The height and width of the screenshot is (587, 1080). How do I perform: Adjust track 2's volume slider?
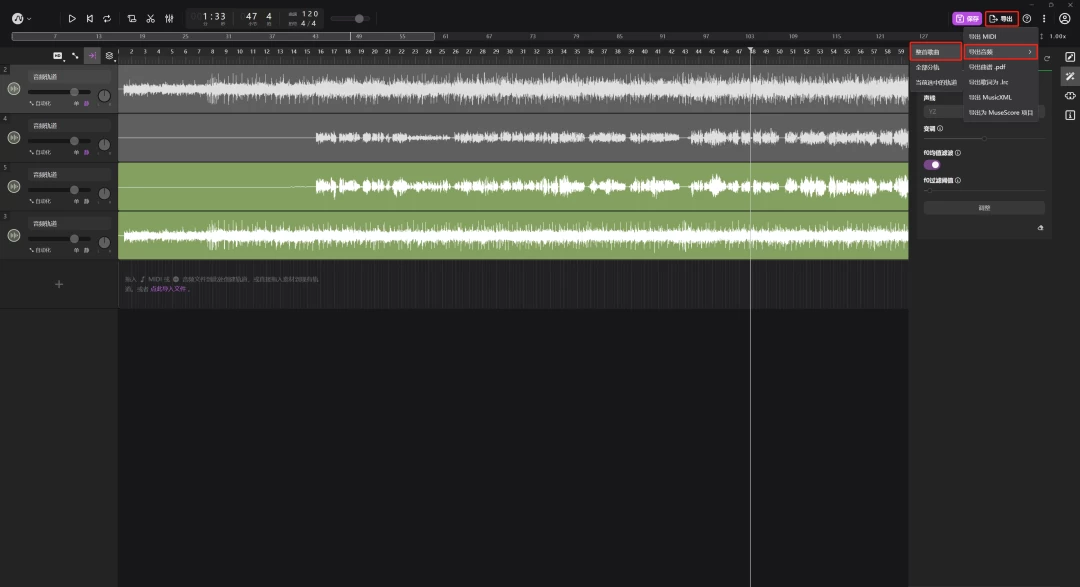59,92
